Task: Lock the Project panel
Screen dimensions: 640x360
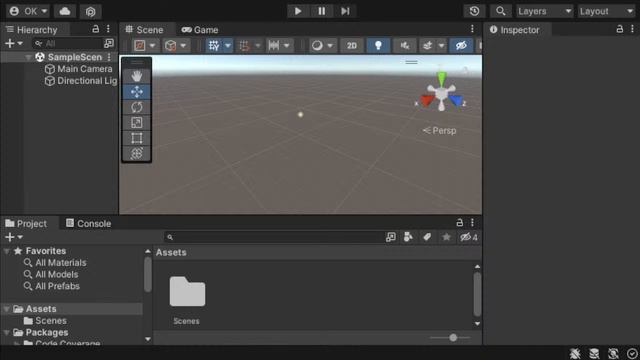Action: 459,223
